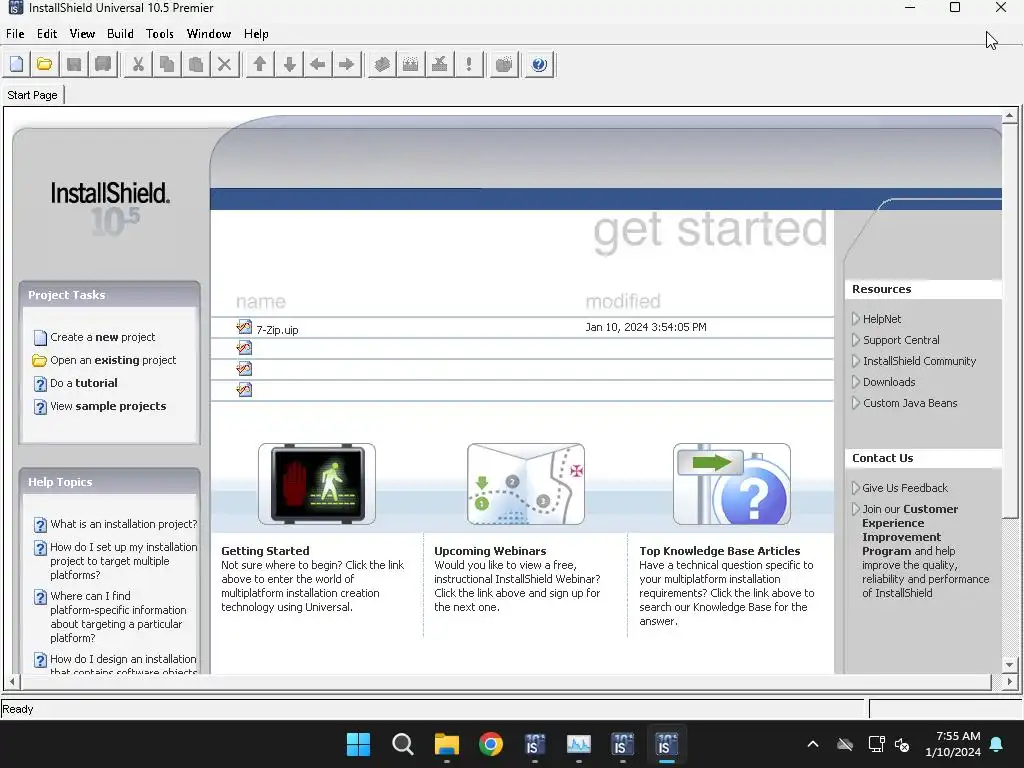Viewport: 1024px width, 768px height.
Task: Click the taskbar Search magnifier icon
Action: pos(402,744)
